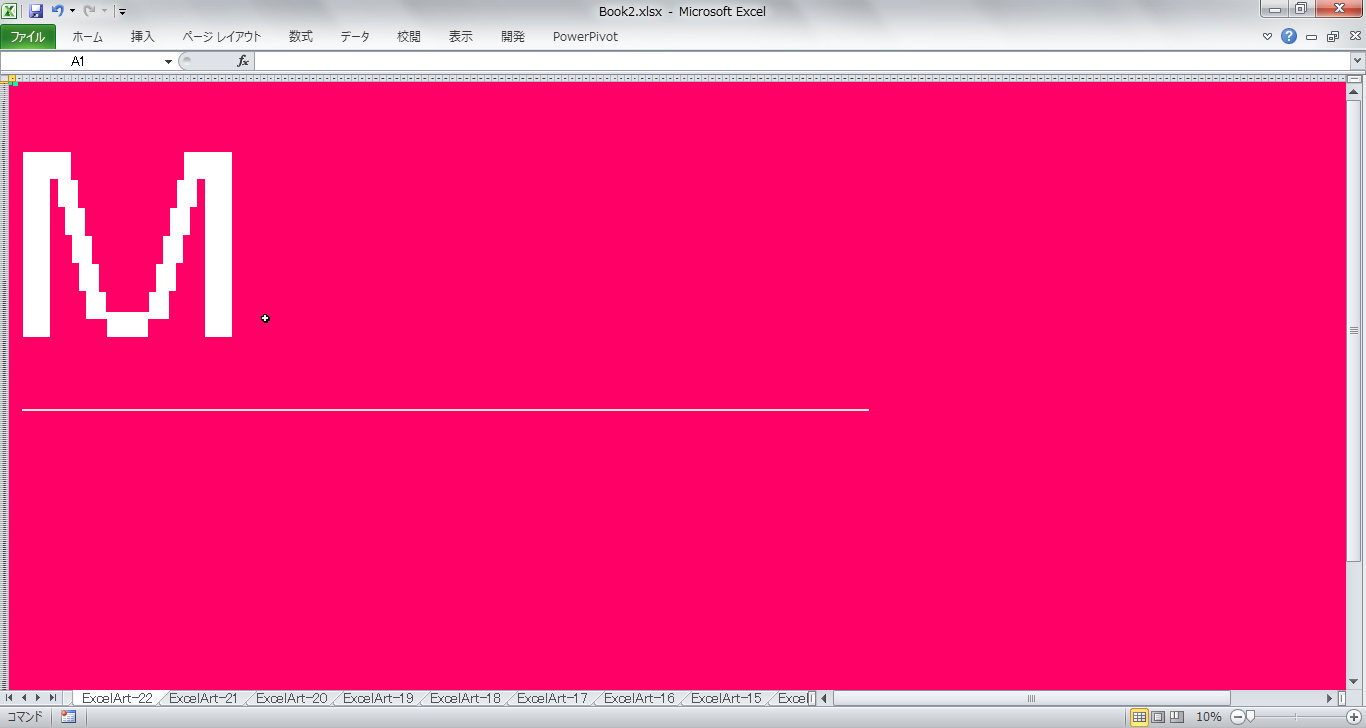1366x728 pixels.
Task: Open the ページ レイアウト ribbon tab
Action: [x=222, y=37]
